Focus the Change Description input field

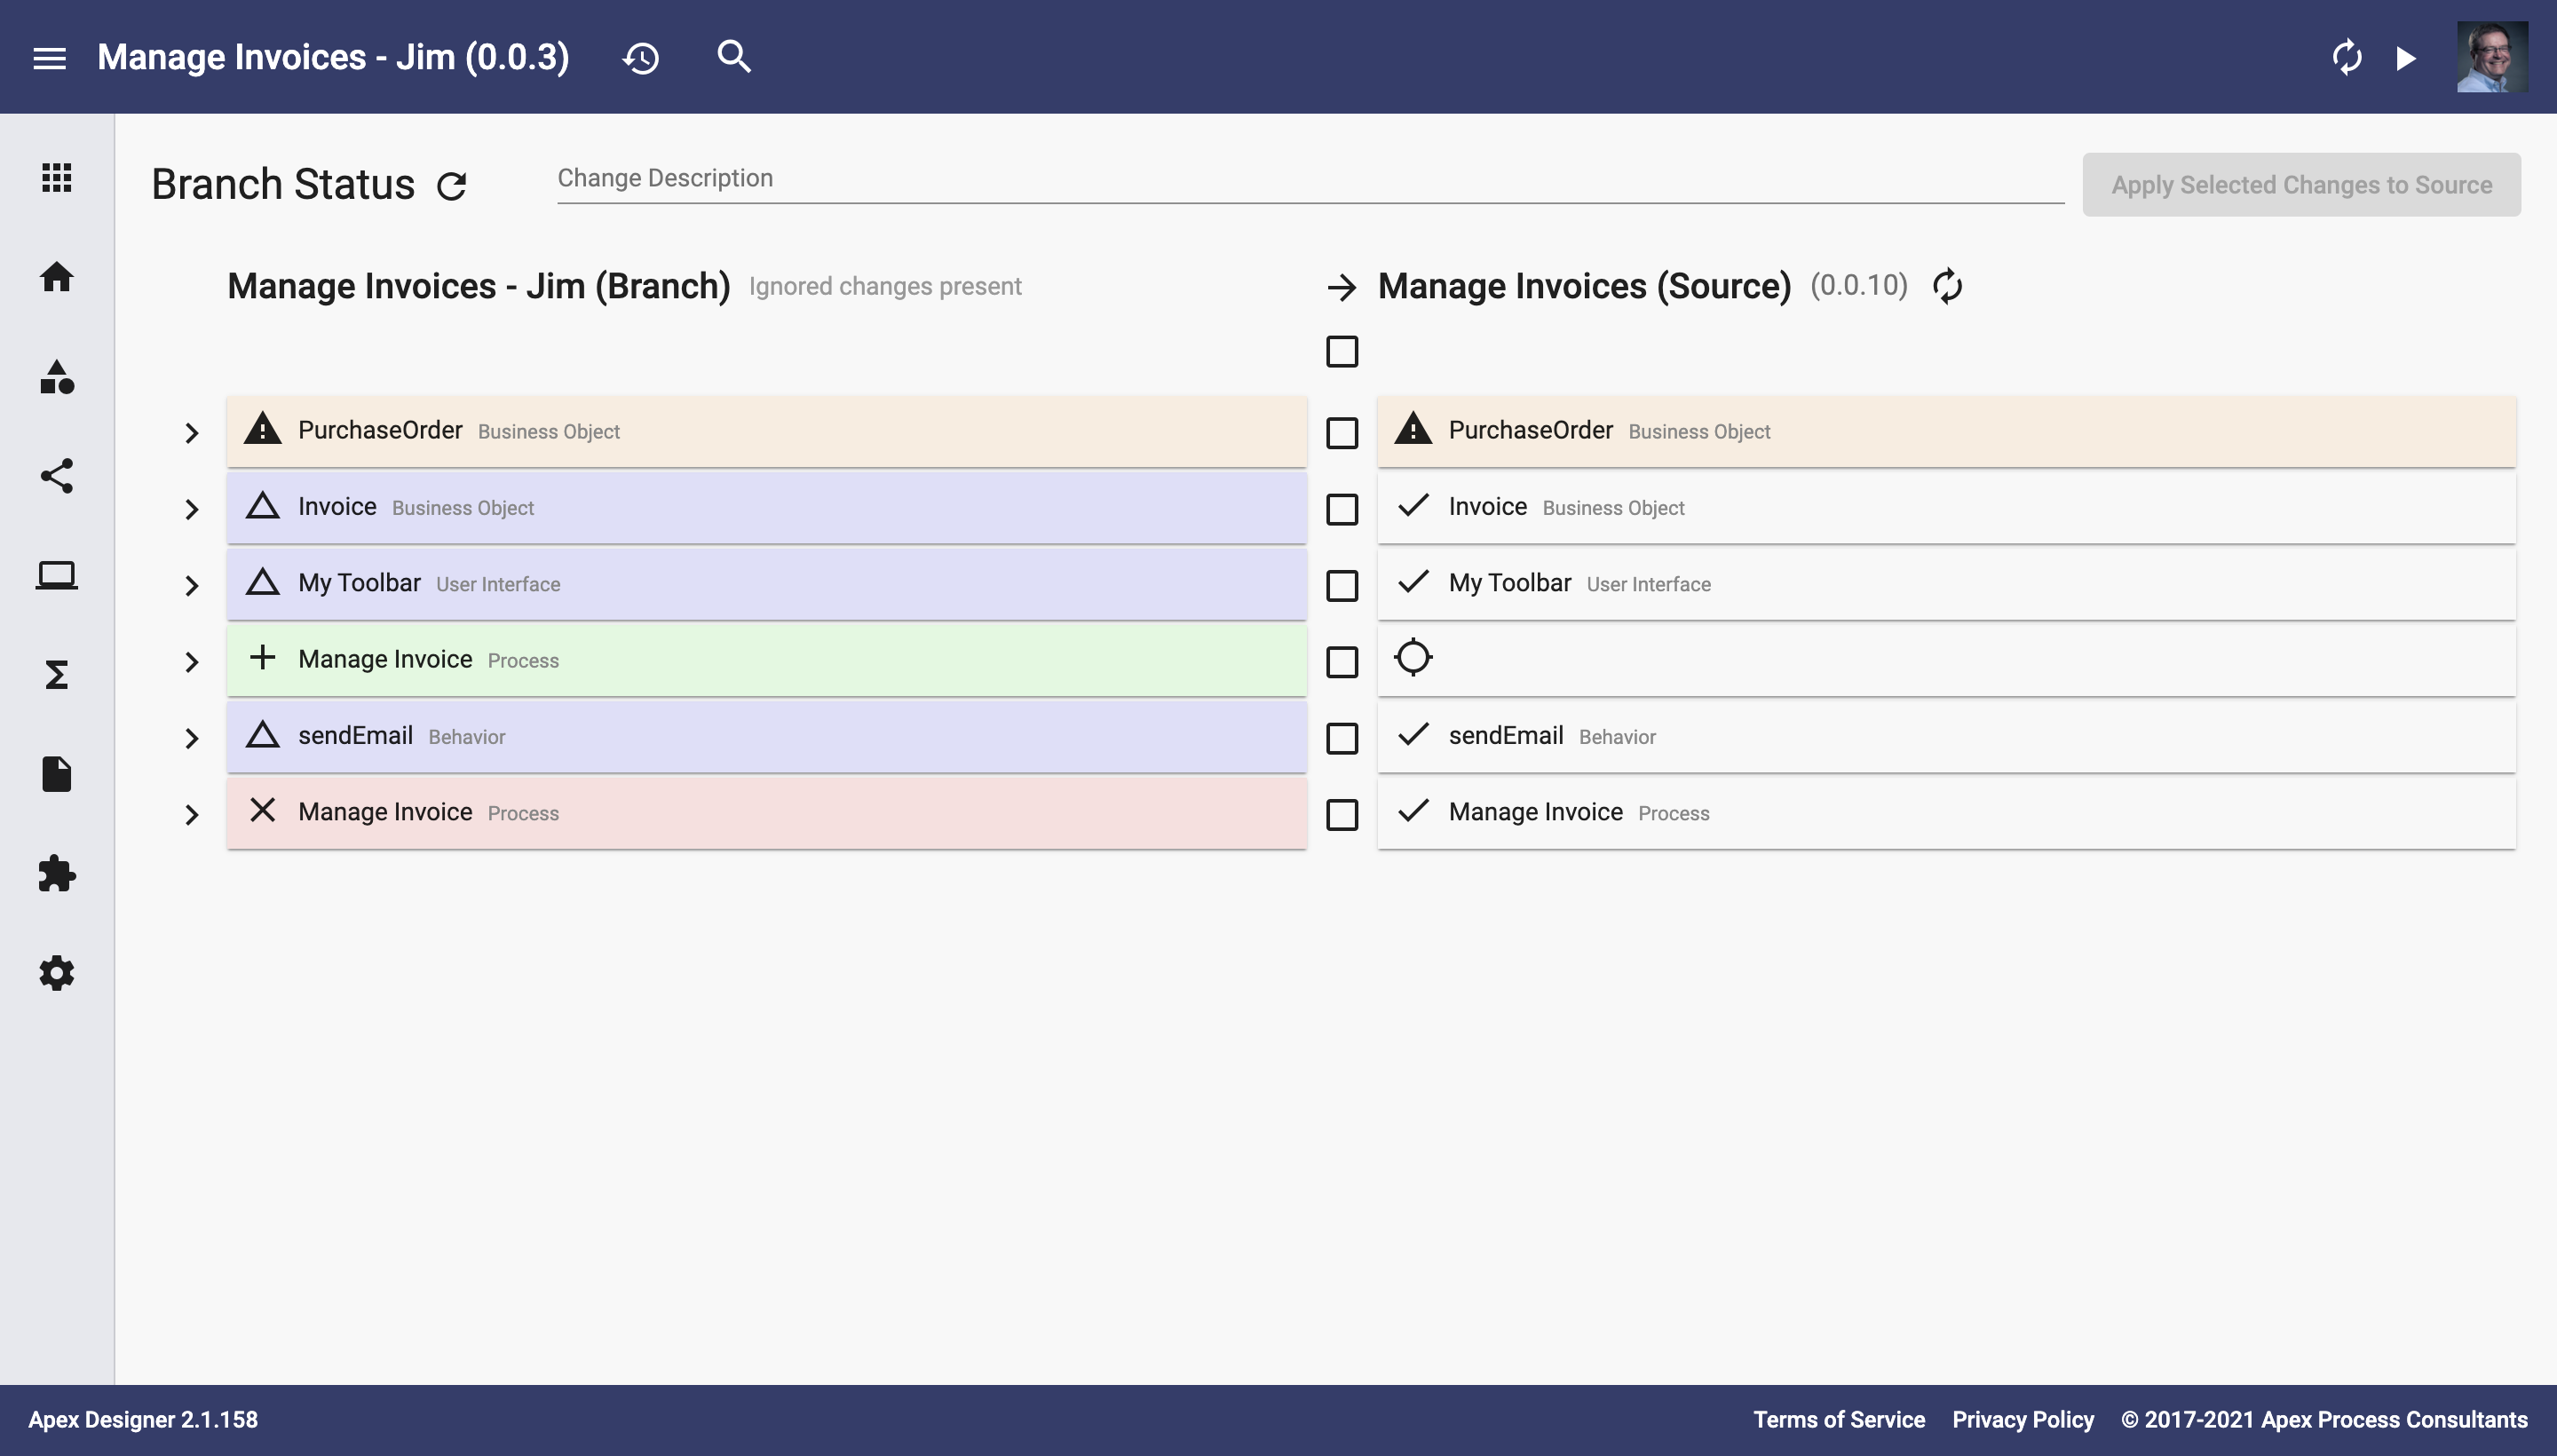pyautogui.click(x=1310, y=180)
